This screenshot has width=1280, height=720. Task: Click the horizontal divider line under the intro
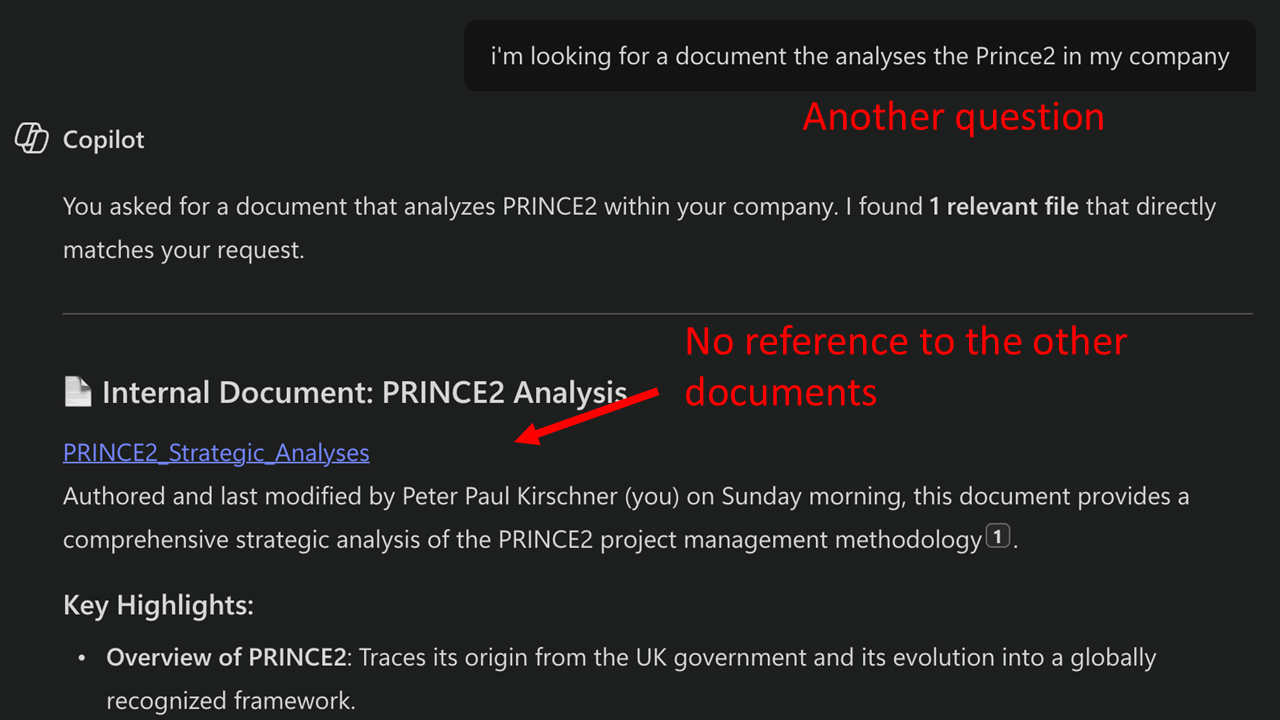pos(657,314)
